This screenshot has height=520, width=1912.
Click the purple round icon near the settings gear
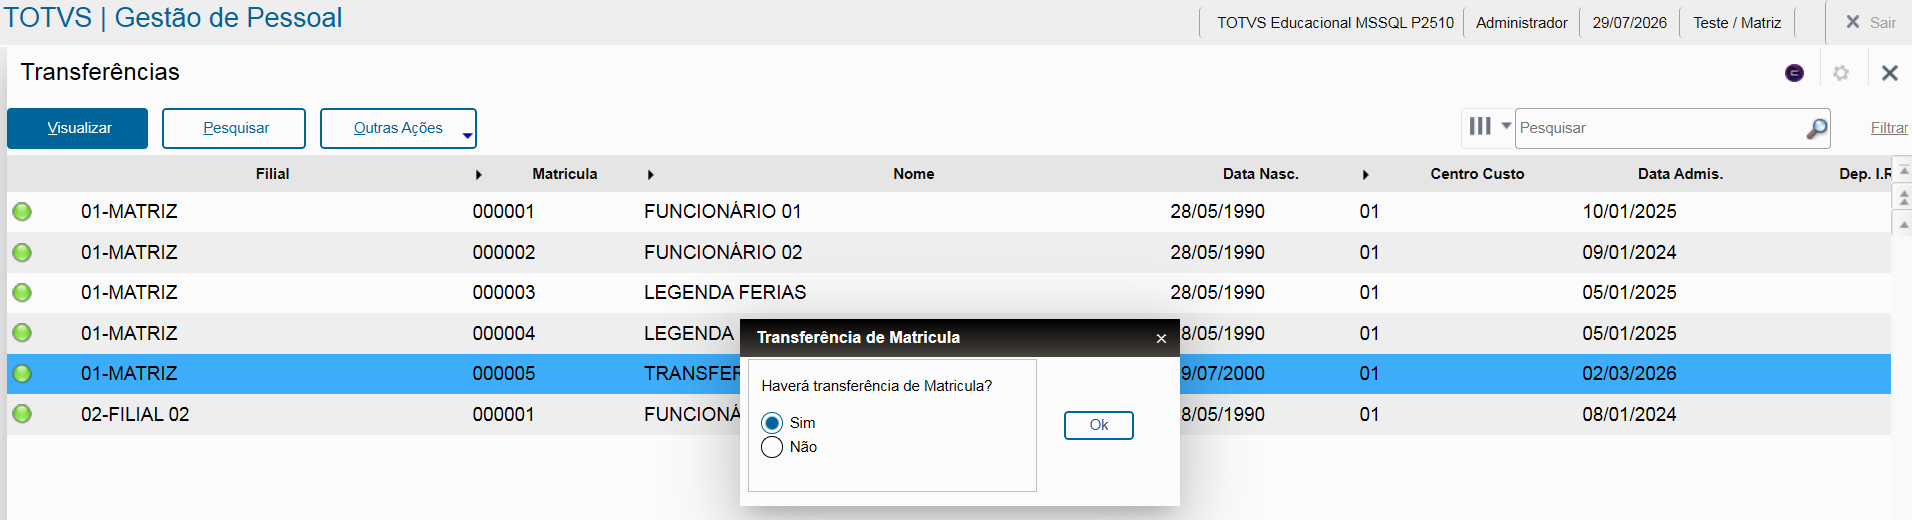[x=1794, y=73]
